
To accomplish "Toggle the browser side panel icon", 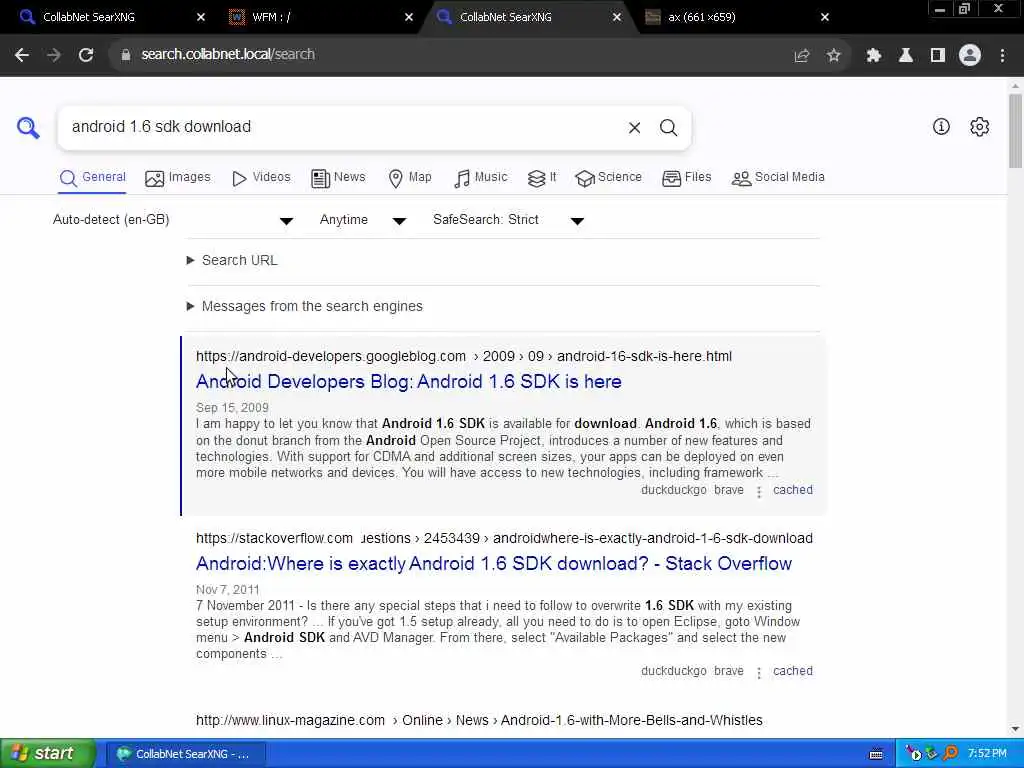I will click(x=937, y=56).
